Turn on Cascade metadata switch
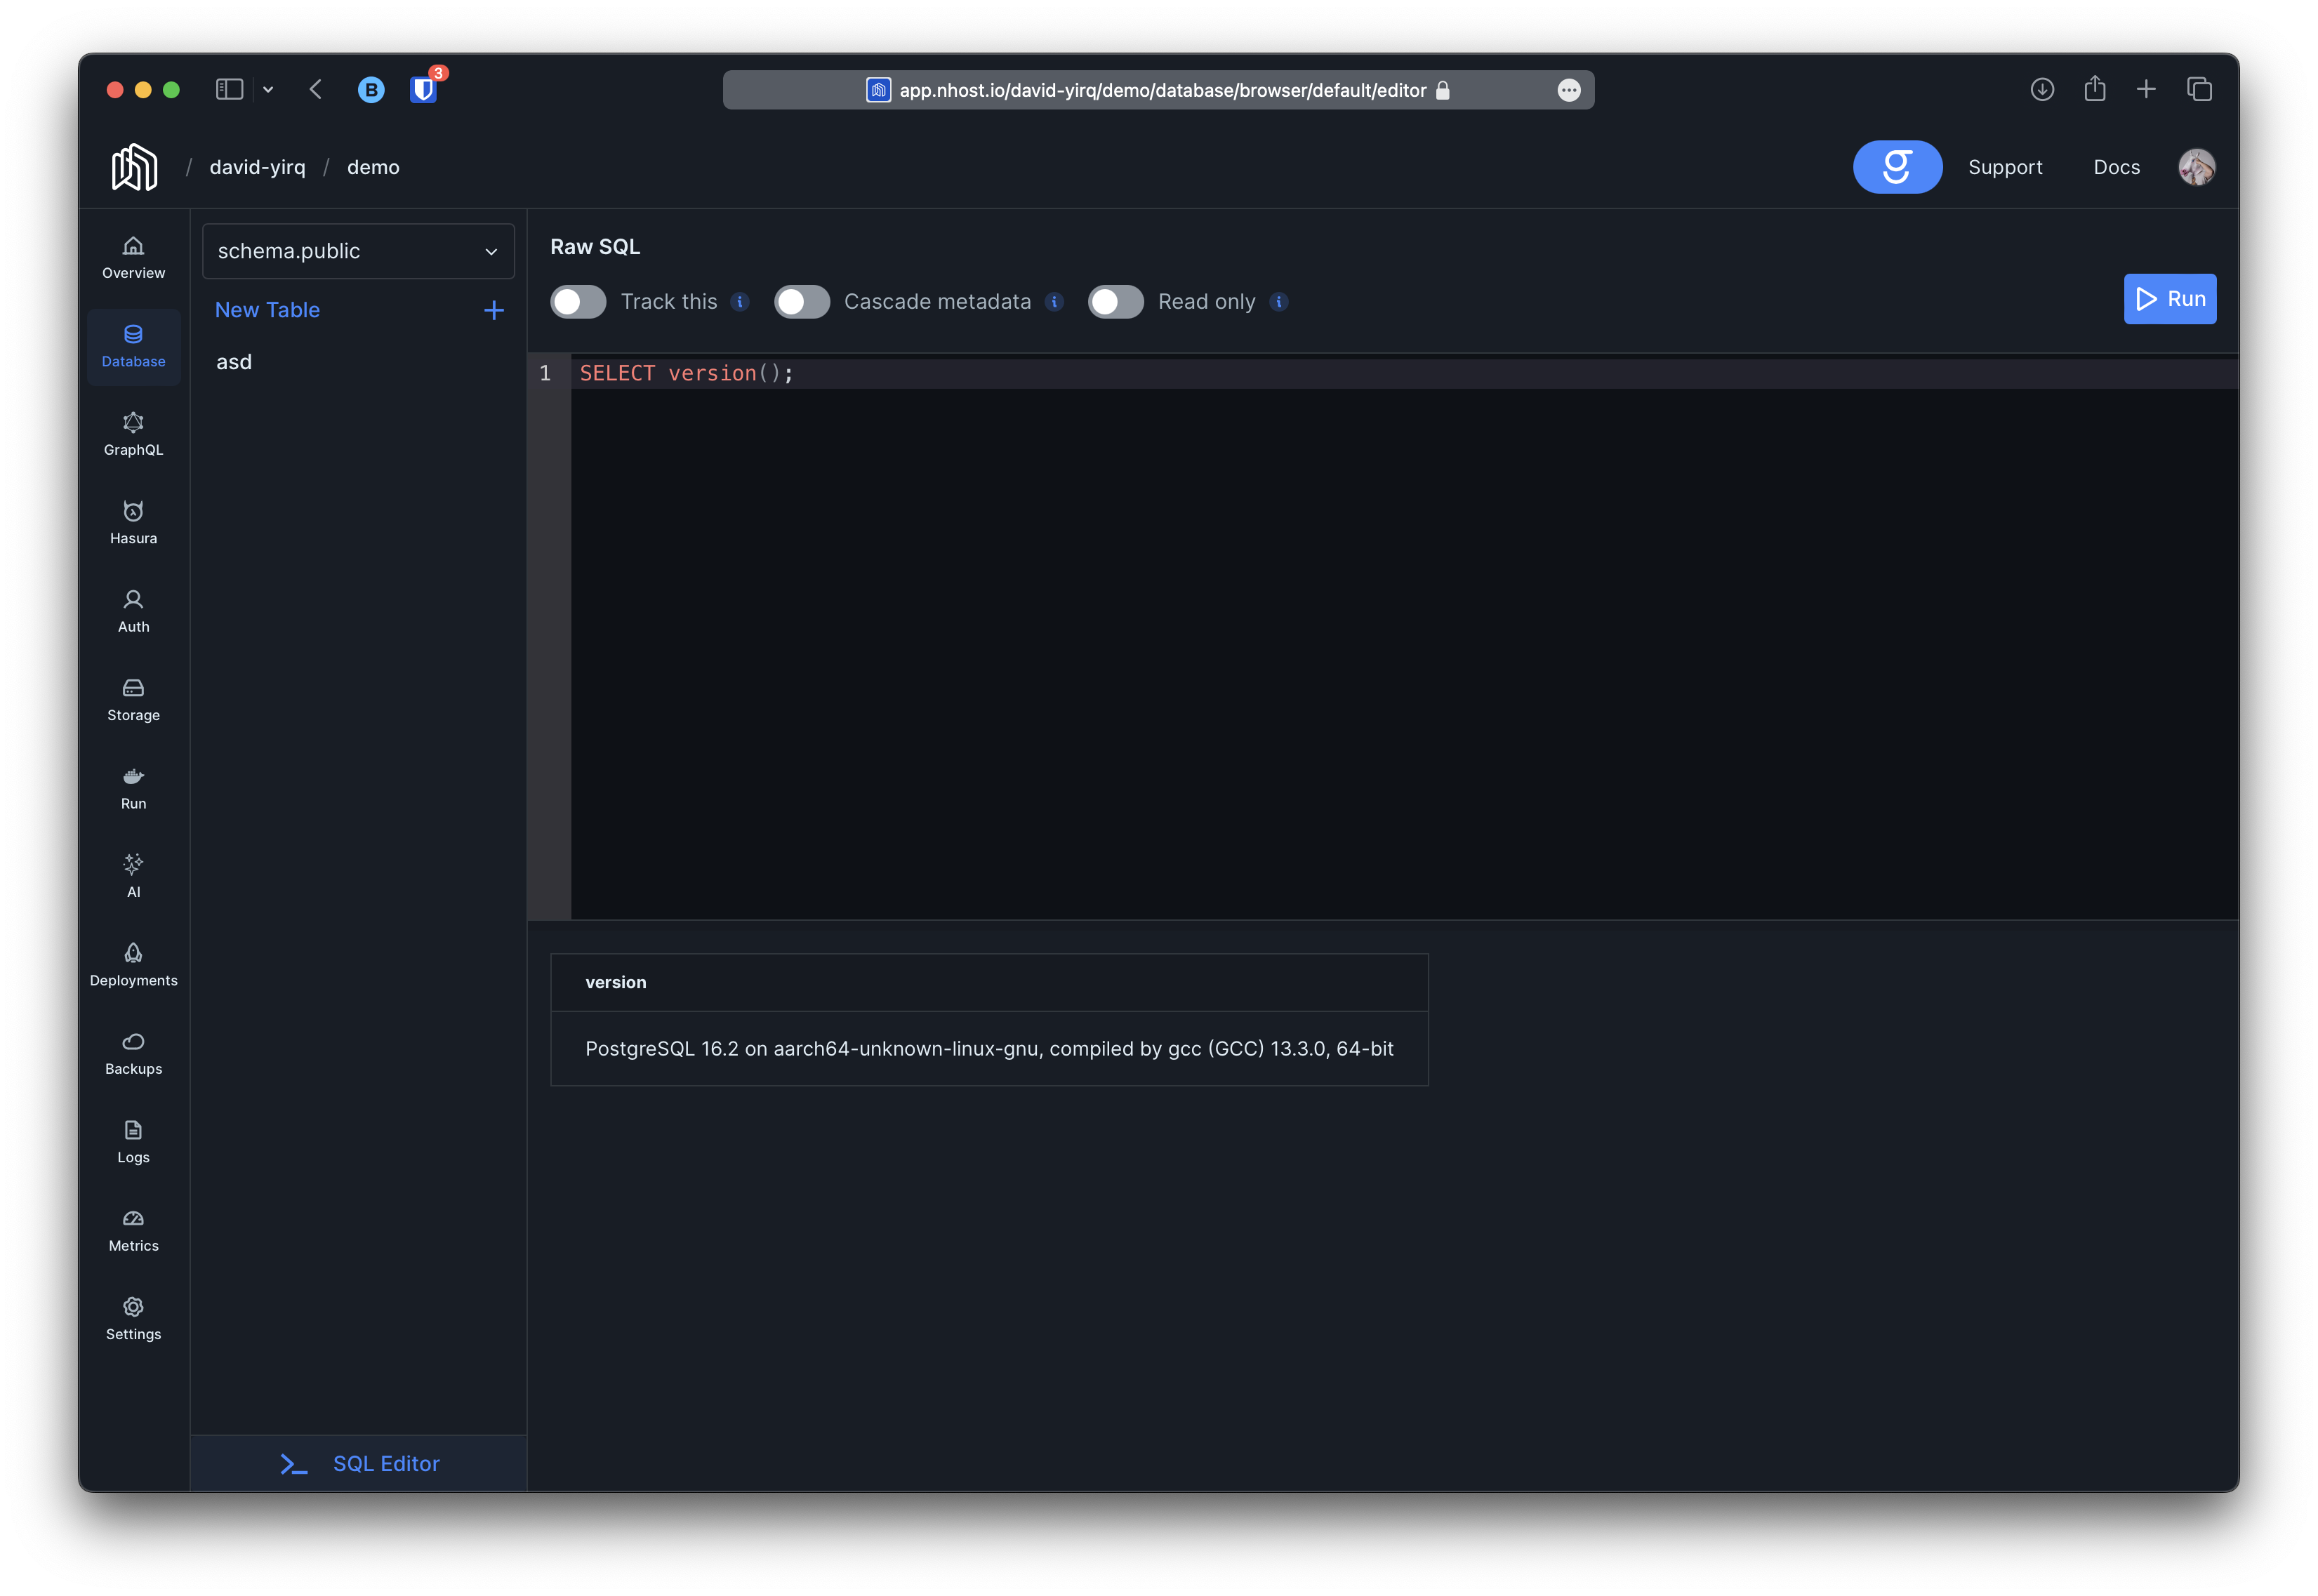The width and height of the screenshot is (2318, 1596). click(801, 302)
